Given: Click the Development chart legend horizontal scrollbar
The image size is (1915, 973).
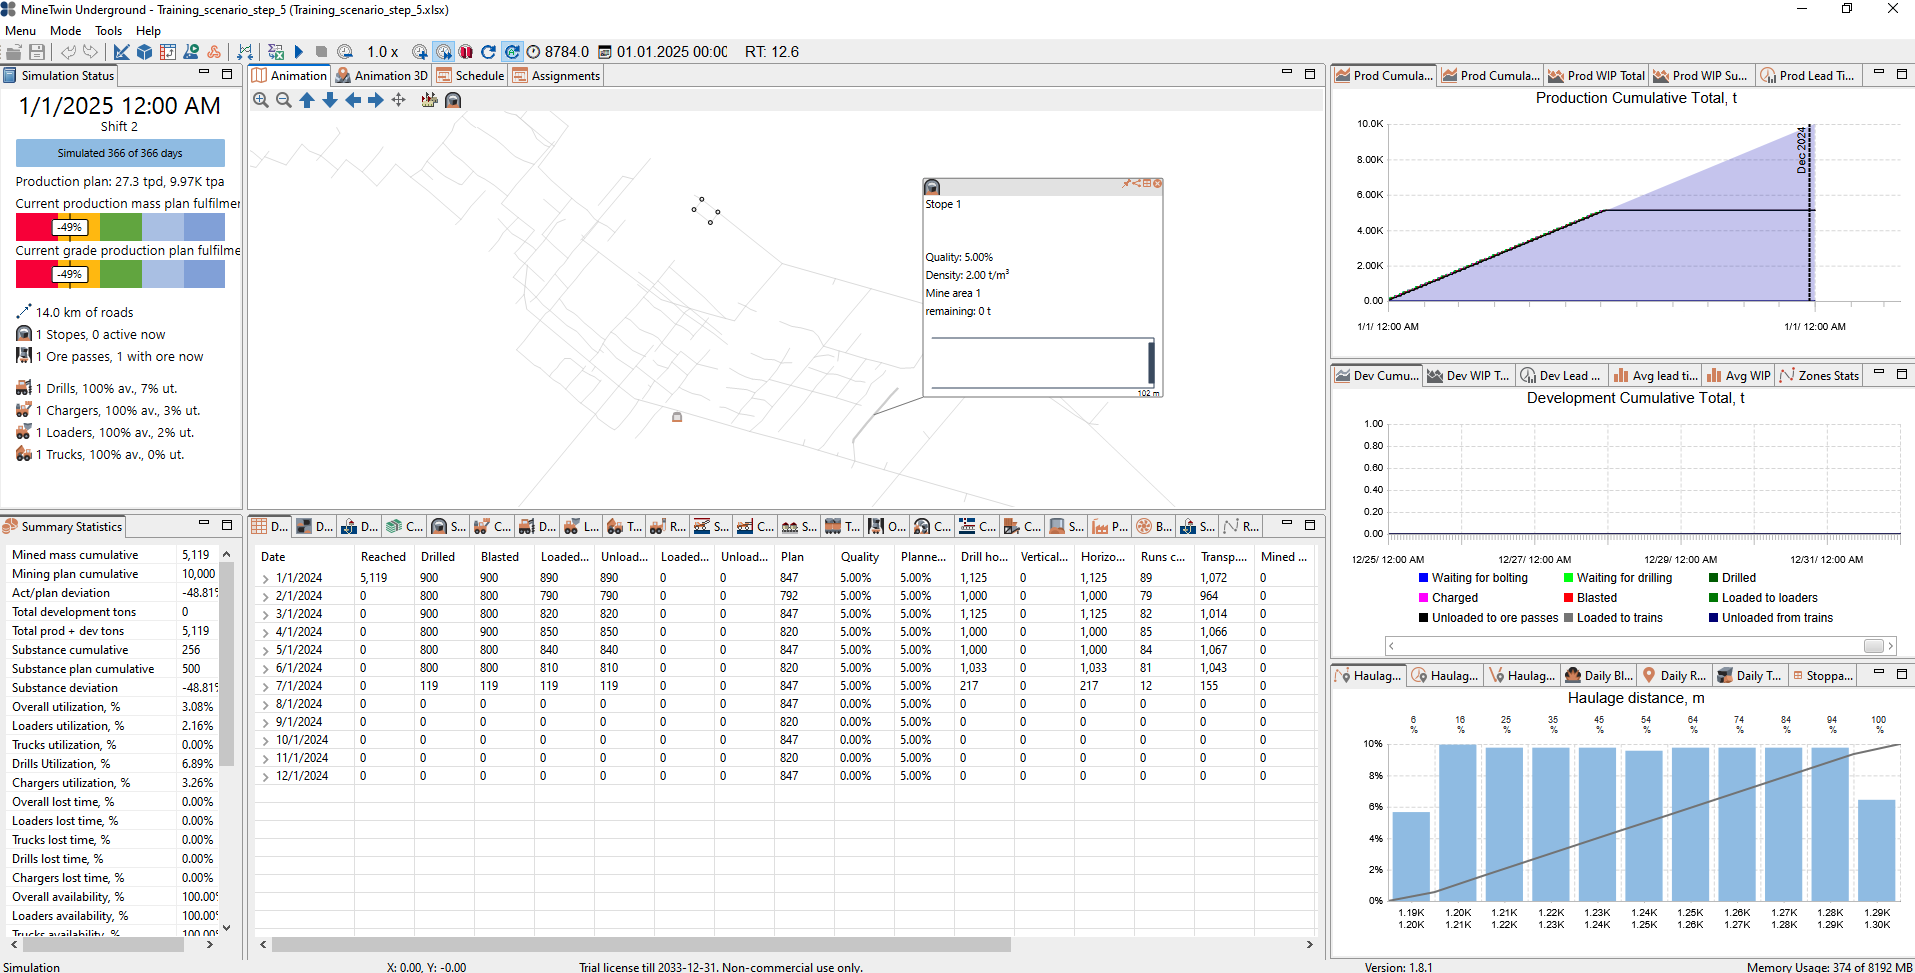Looking at the screenshot, I should click(x=1640, y=646).
